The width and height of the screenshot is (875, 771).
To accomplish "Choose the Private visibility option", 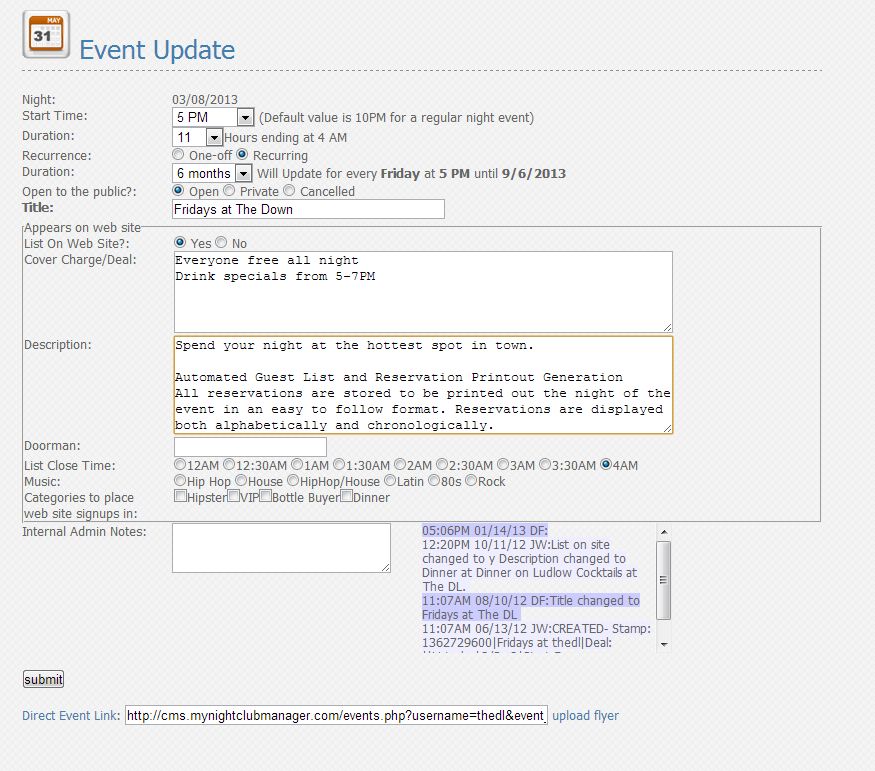I will click(x=229, y=191).
